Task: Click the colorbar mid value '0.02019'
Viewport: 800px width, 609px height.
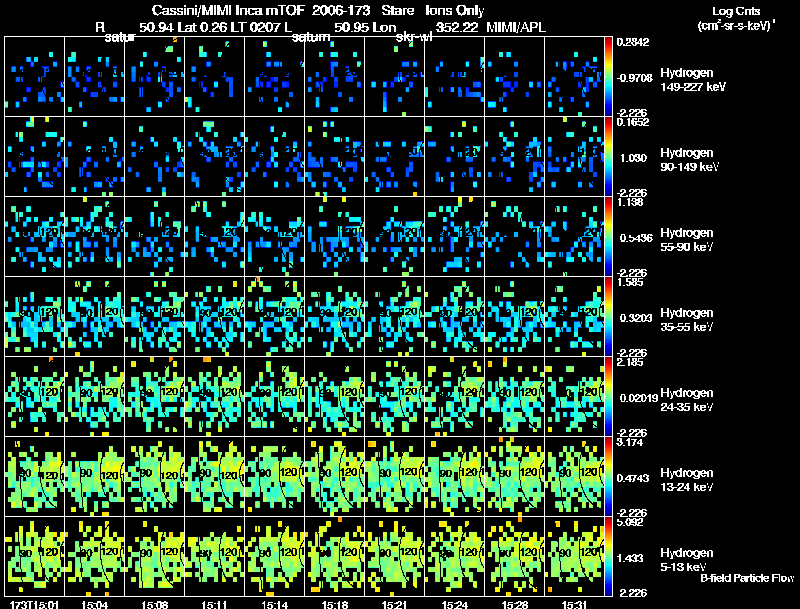Action: click(x=638, y=398)
